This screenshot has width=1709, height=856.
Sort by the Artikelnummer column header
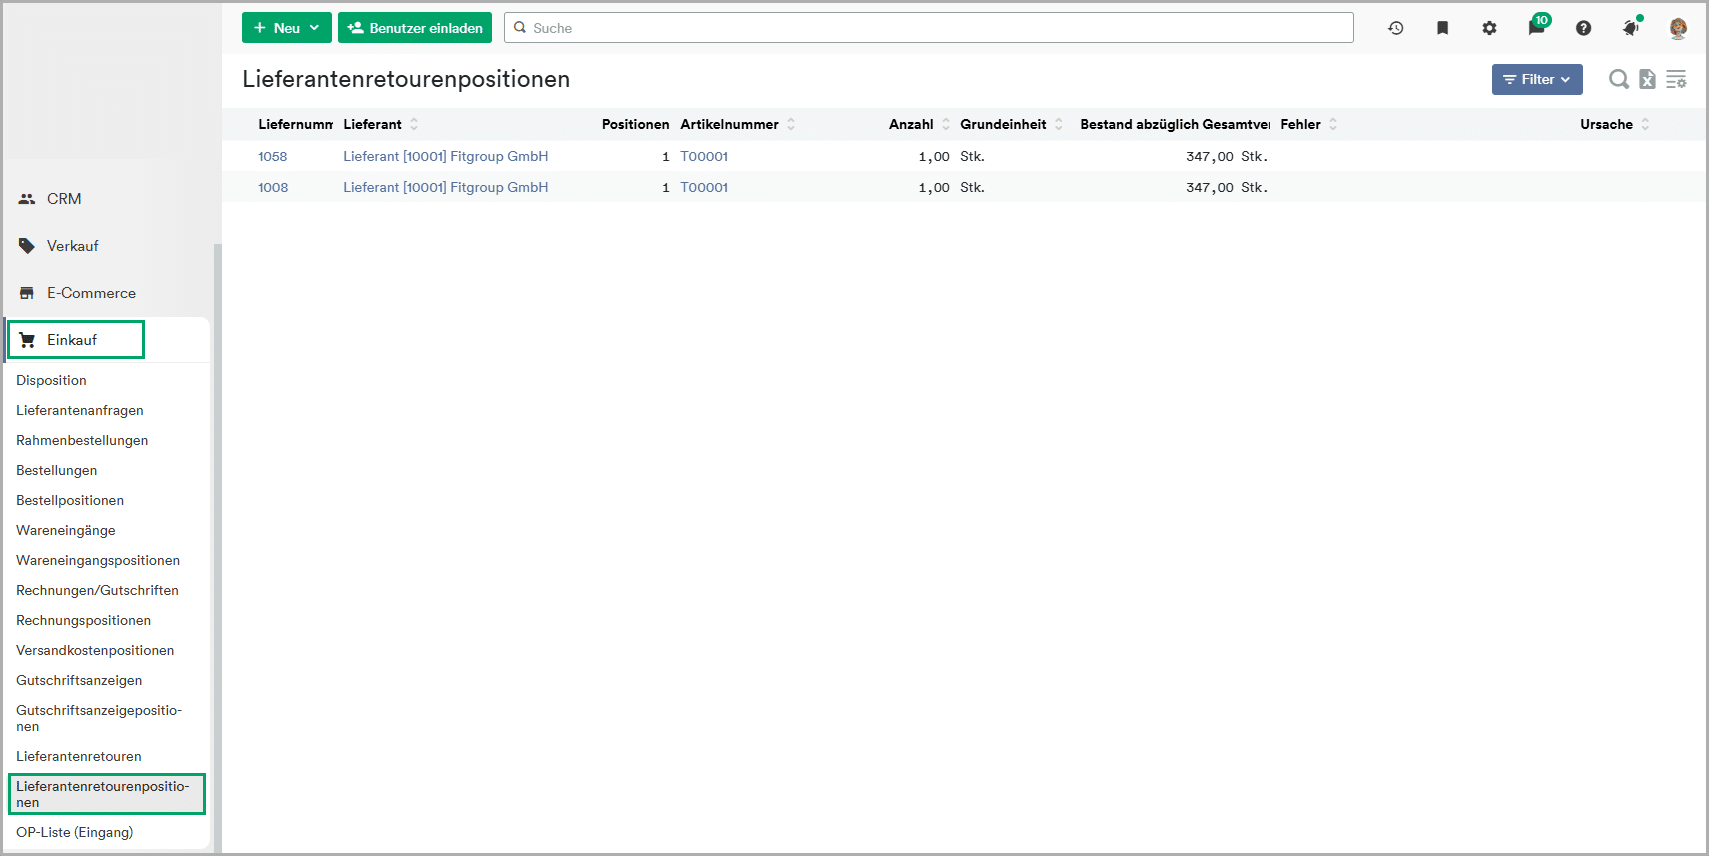pos(729,124)
